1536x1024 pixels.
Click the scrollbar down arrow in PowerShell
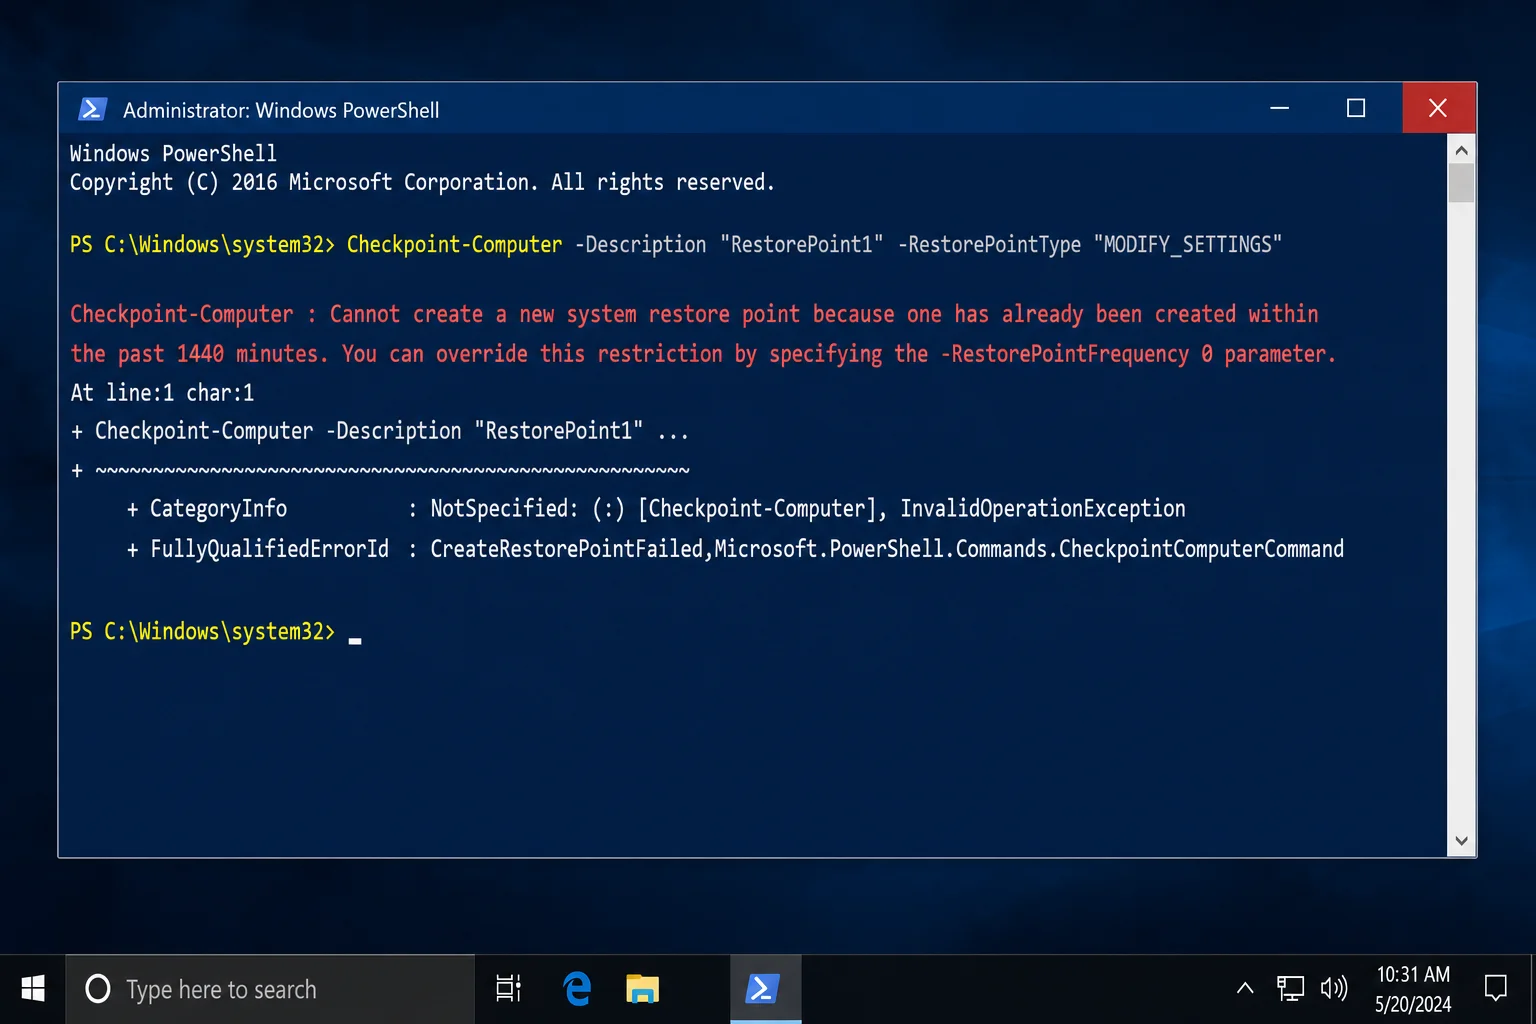point(1461,841)
